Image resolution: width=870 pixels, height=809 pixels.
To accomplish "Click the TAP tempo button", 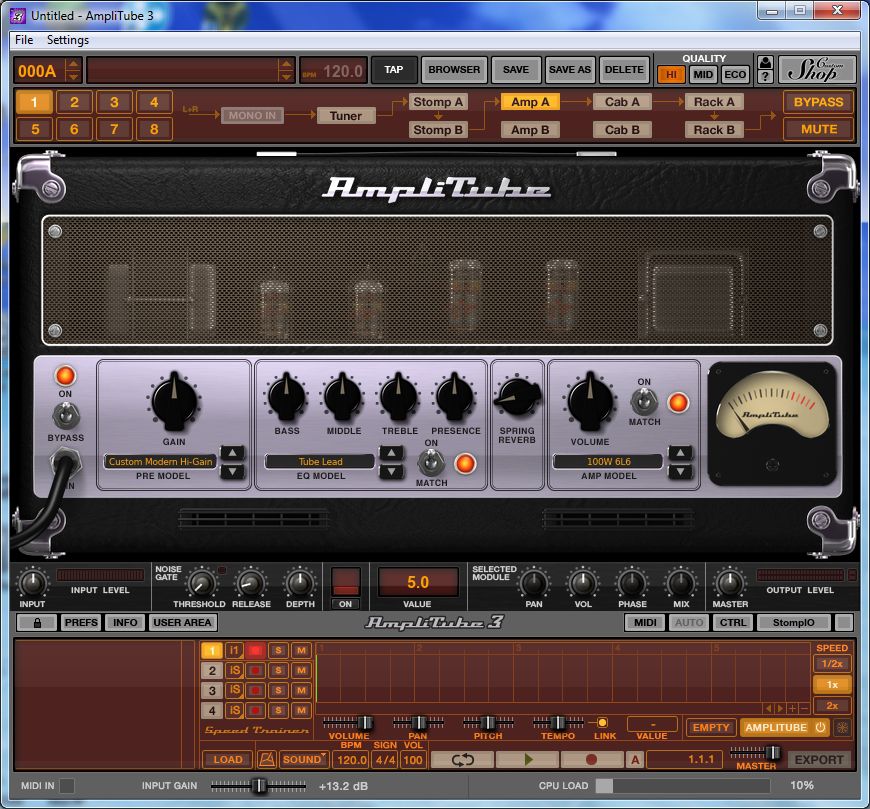I will pyautogui.click(x=393, y=69).
